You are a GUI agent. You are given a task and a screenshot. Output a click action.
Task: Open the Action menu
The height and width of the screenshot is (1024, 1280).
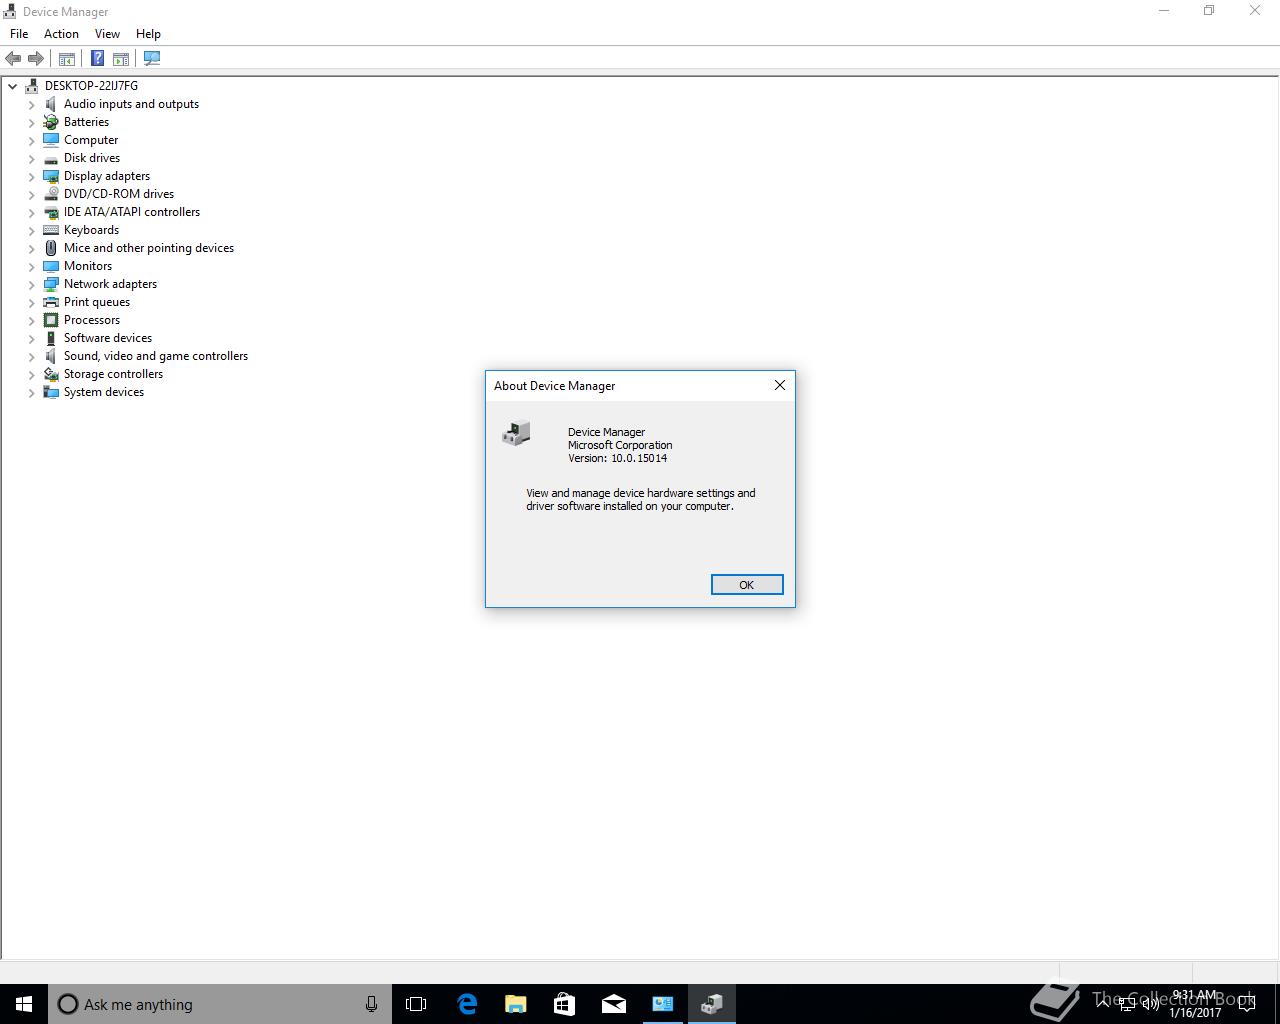coord(61,34)
